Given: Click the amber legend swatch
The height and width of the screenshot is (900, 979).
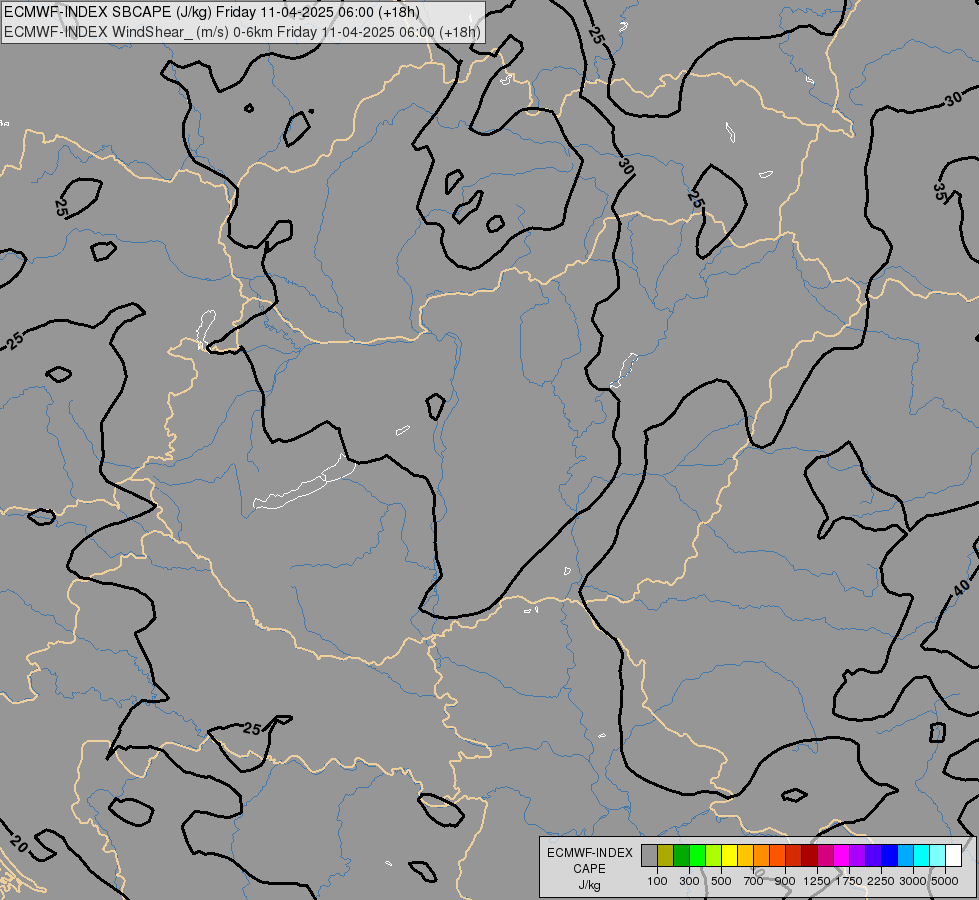Looking at the screenshot, I should click(745, 855).
